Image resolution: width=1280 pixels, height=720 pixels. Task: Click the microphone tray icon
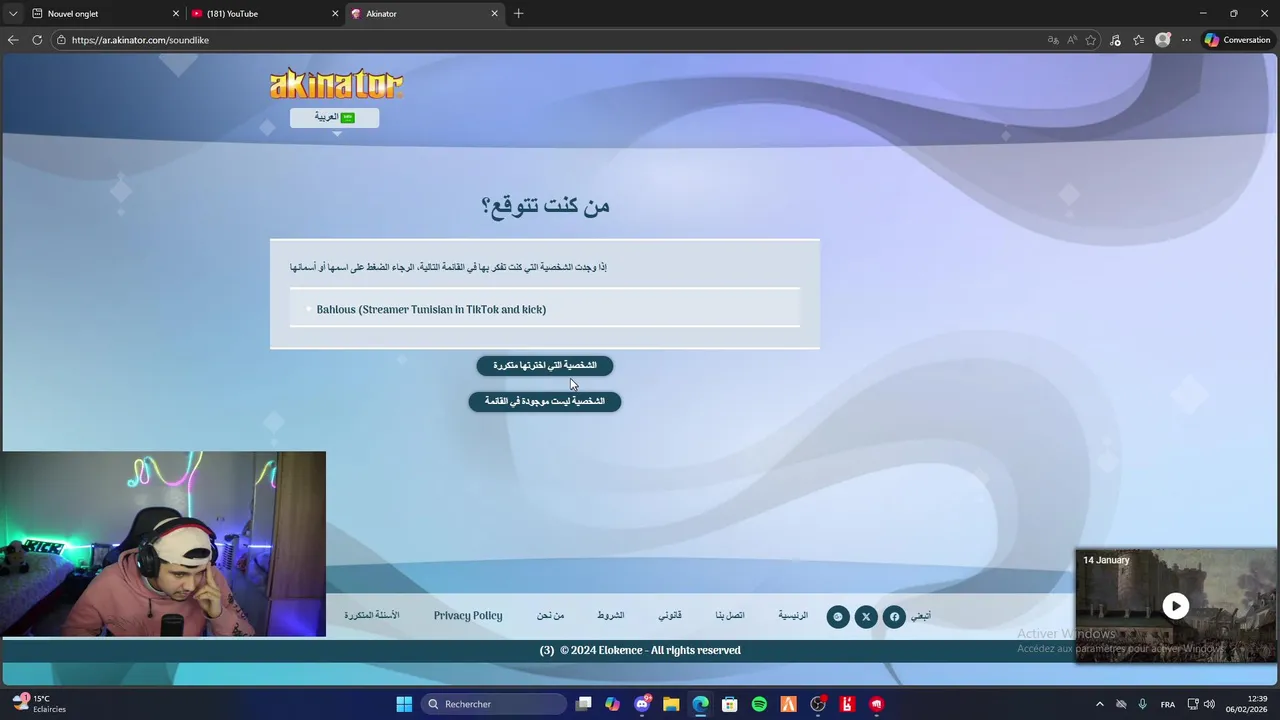click(1142, 704)
